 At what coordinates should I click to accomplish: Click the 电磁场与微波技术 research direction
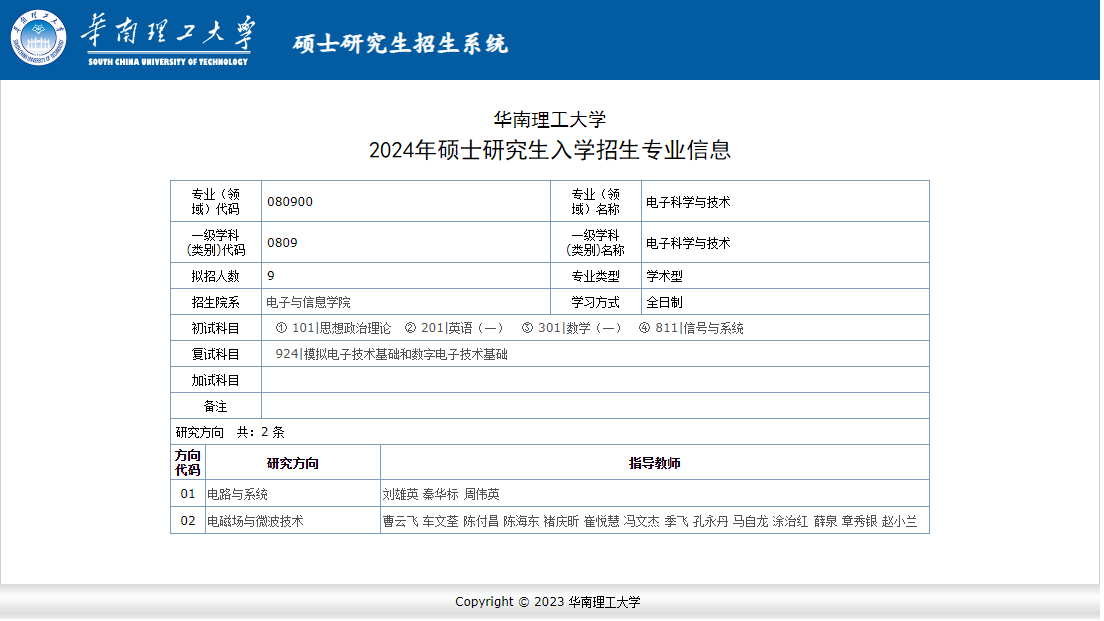pyautogui.click(x=255, y=522)
